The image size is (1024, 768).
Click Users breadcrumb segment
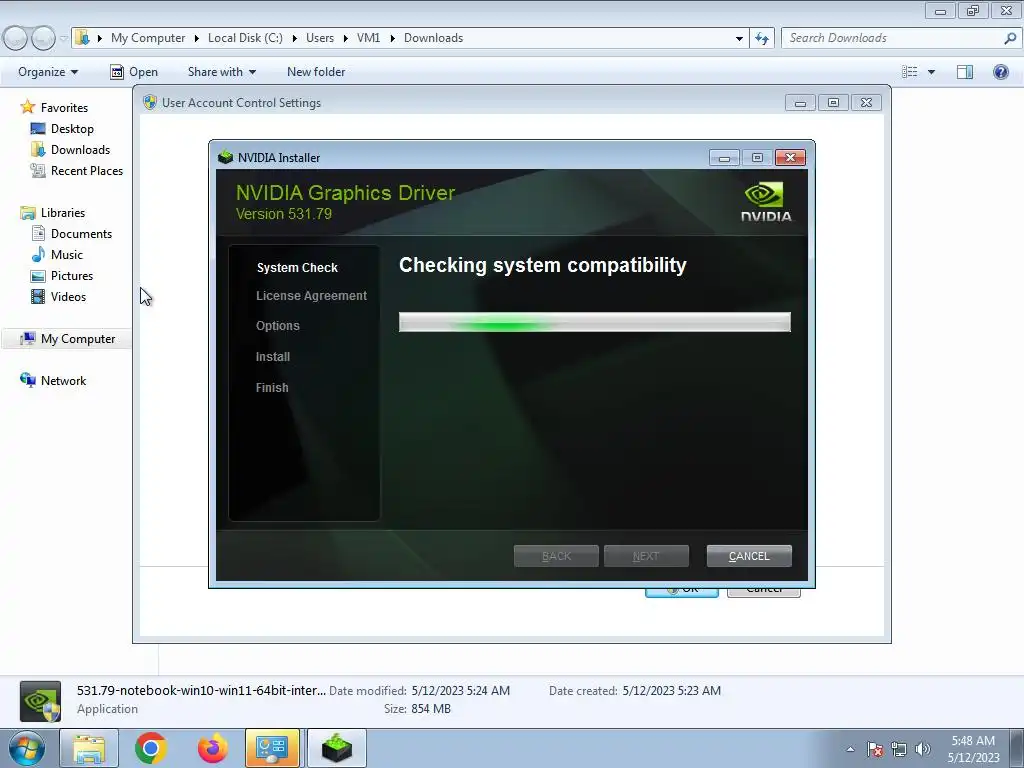point(320,38)
